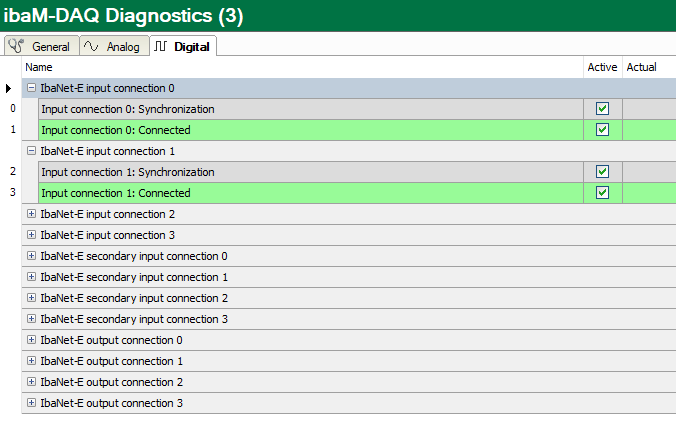Toggle Active checkbox for Input connection 1: Connected

602,193
